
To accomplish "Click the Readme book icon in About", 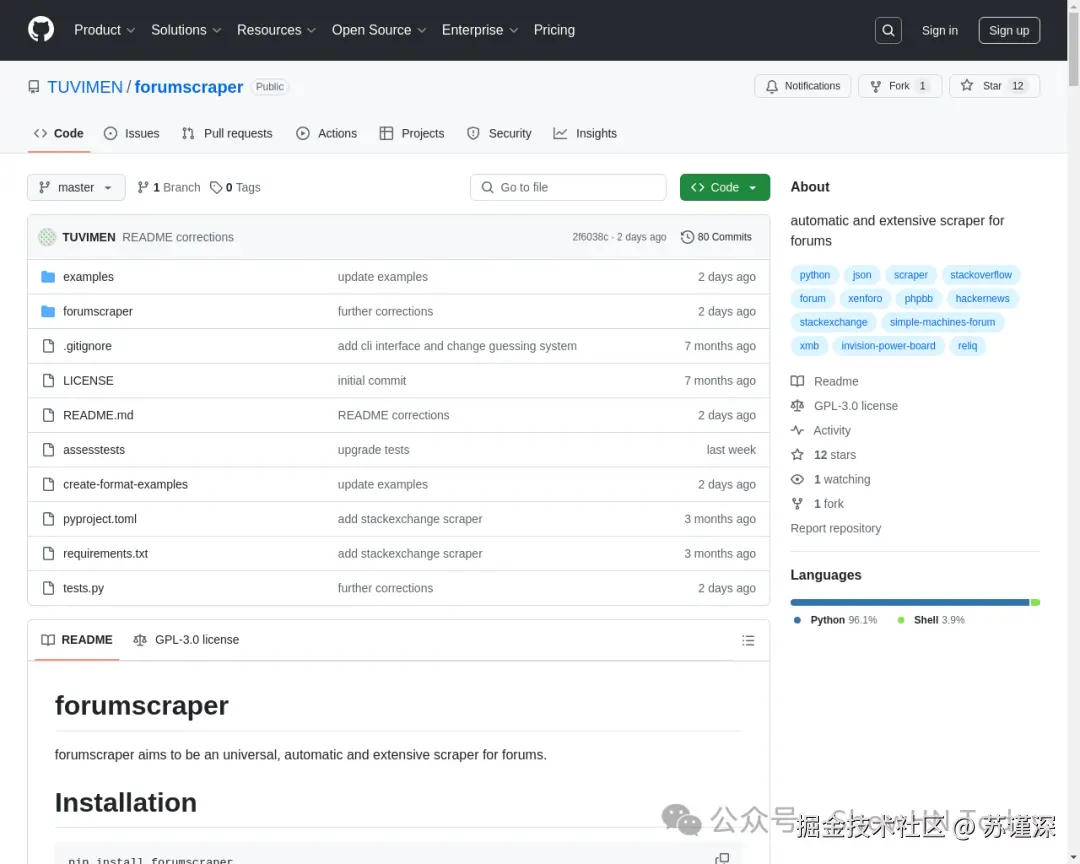I will click(797, 381).
